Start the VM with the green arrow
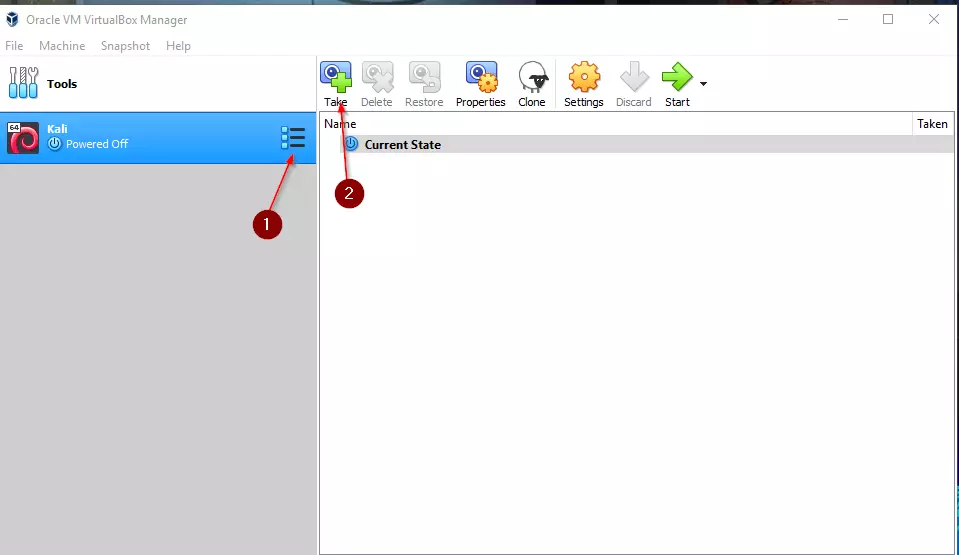 677,77
